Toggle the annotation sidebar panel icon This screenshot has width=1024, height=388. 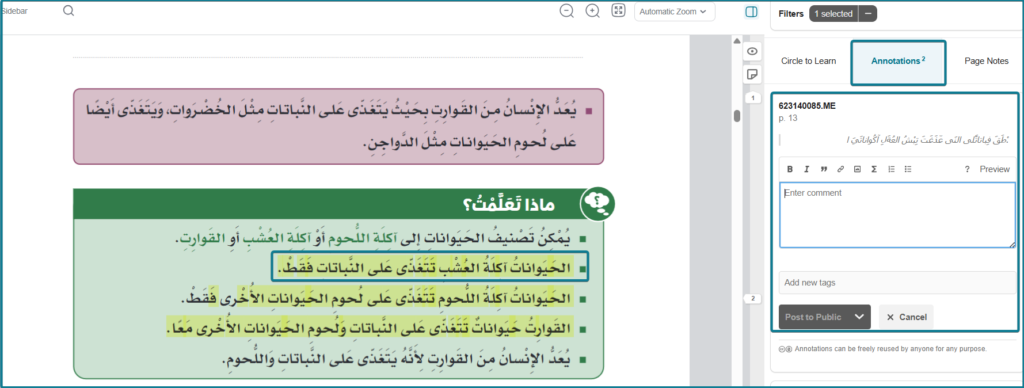[x=751, y=12]
